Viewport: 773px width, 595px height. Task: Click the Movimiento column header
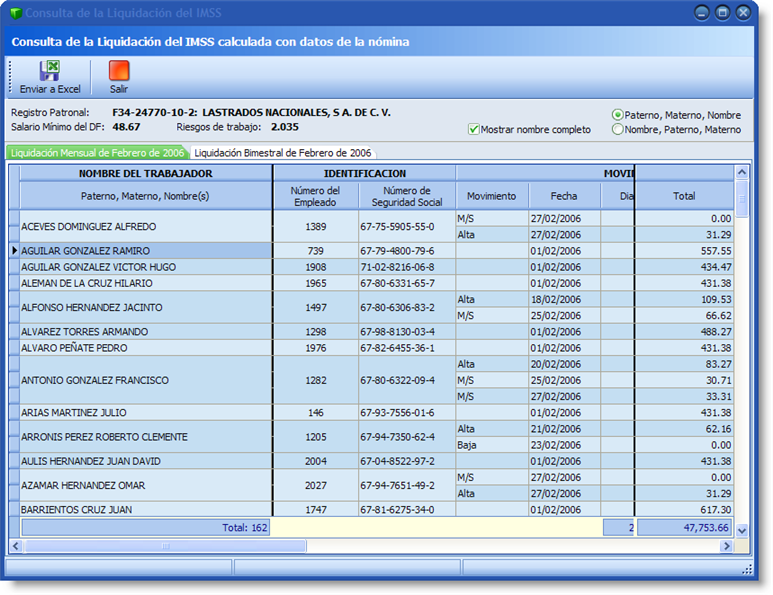coord(492,196)
